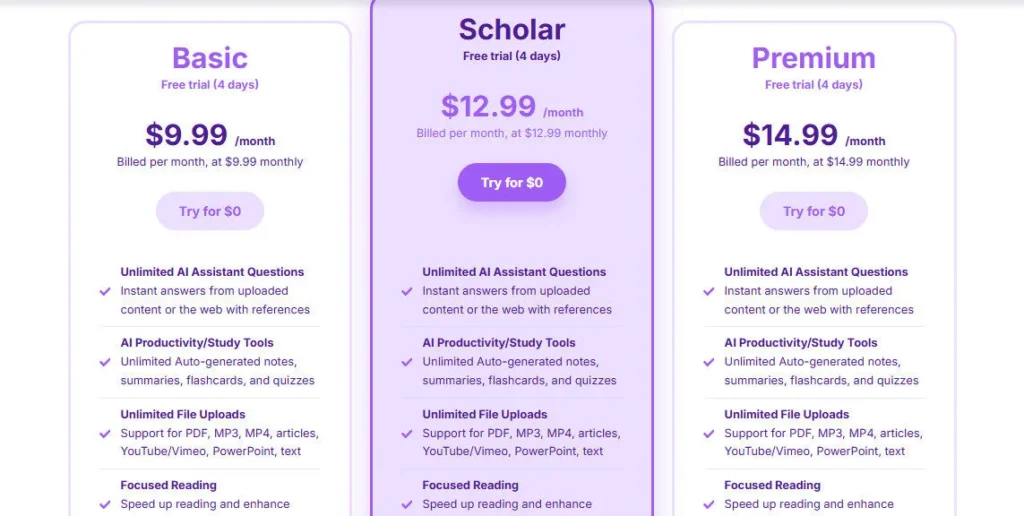Viewport: 1024px width, 516px height.
Task: Click Basic's AI Productivity/Study Tools checkmark
Action: (105, 362)
